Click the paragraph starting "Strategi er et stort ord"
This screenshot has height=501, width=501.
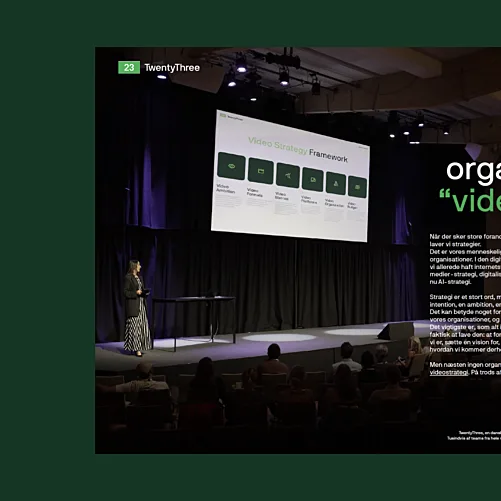coord(465,323)
